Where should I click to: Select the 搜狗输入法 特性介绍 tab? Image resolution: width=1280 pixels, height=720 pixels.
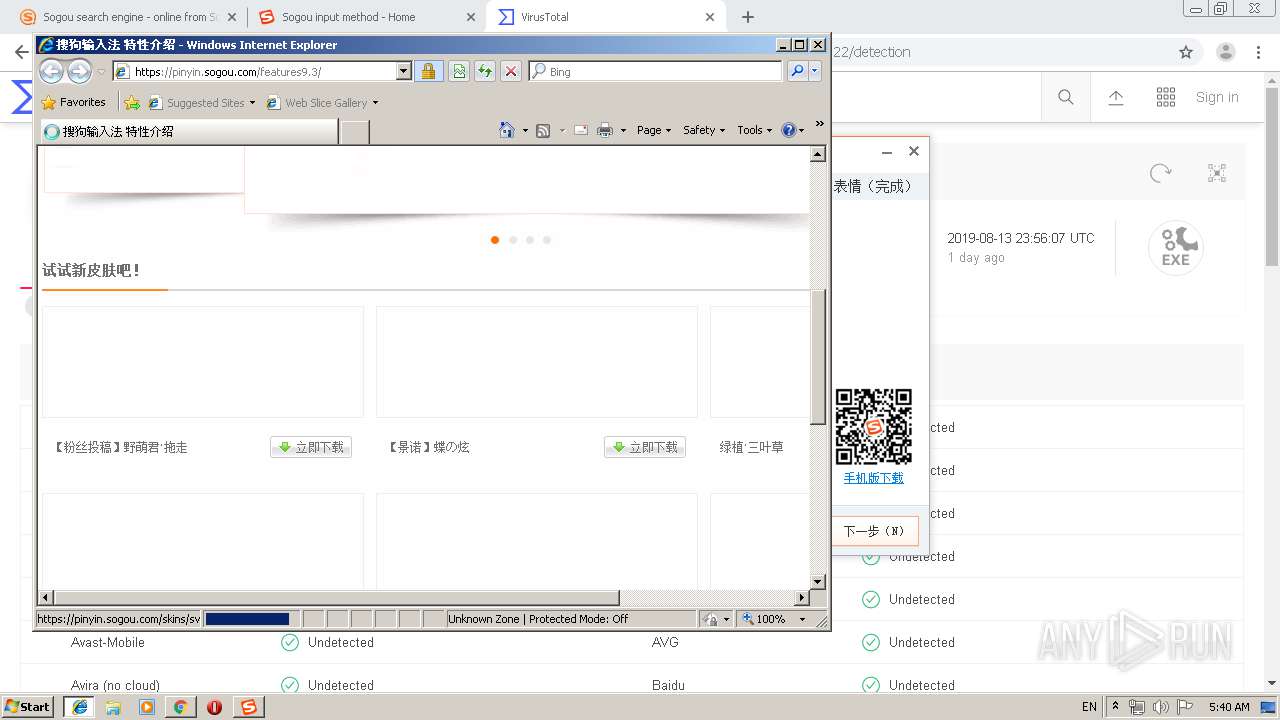coord(188,131)
